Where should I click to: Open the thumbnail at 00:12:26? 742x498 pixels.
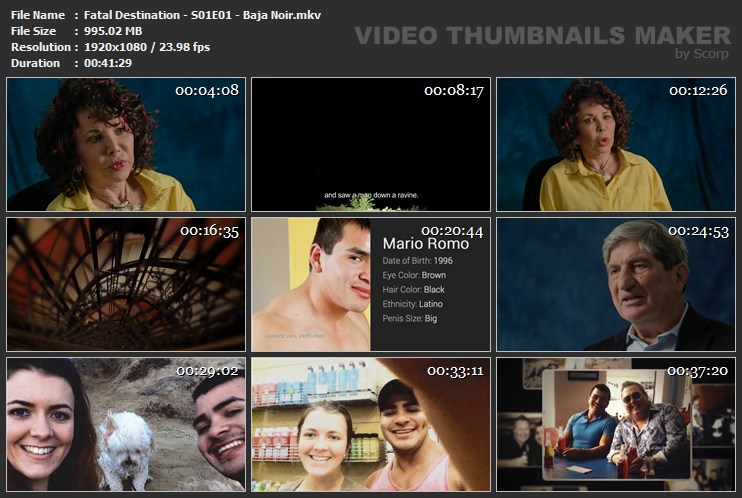tap(616, 144)
